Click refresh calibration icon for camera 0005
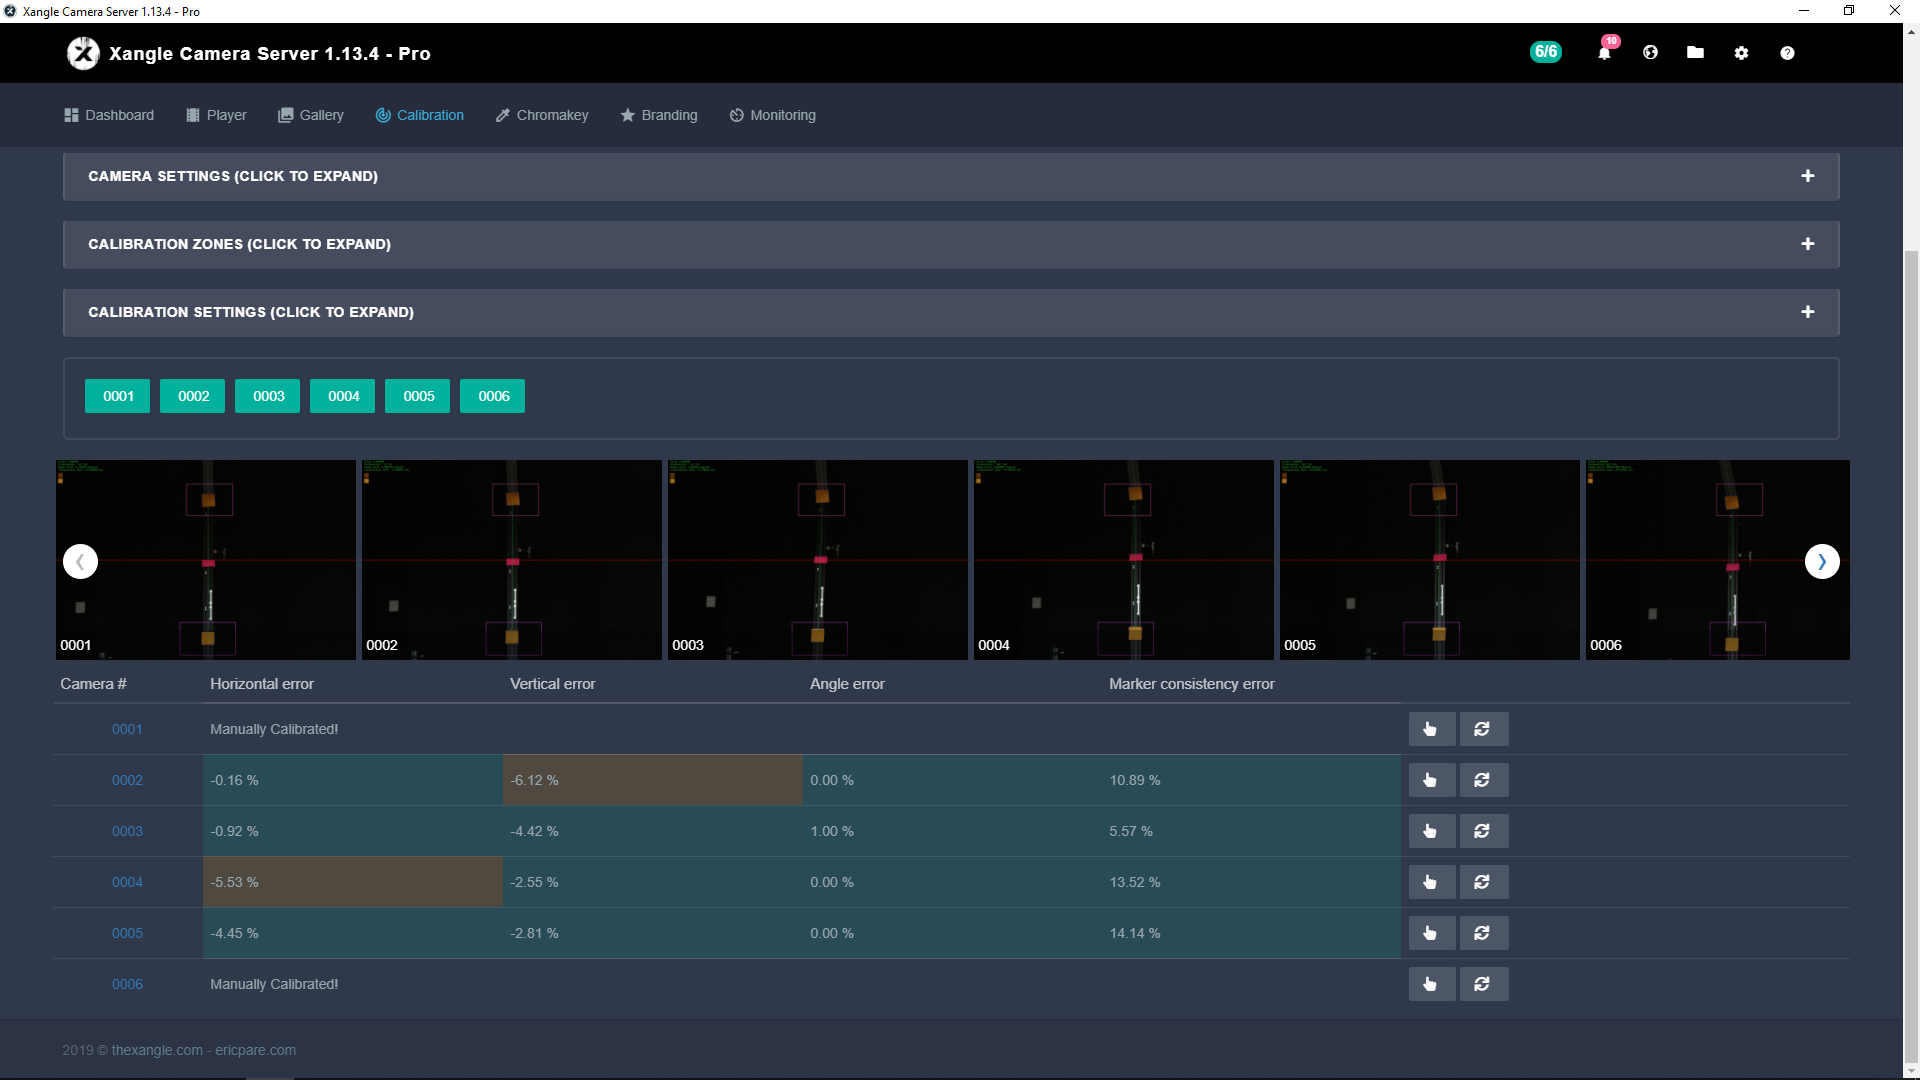 [x=1483, y=933]
